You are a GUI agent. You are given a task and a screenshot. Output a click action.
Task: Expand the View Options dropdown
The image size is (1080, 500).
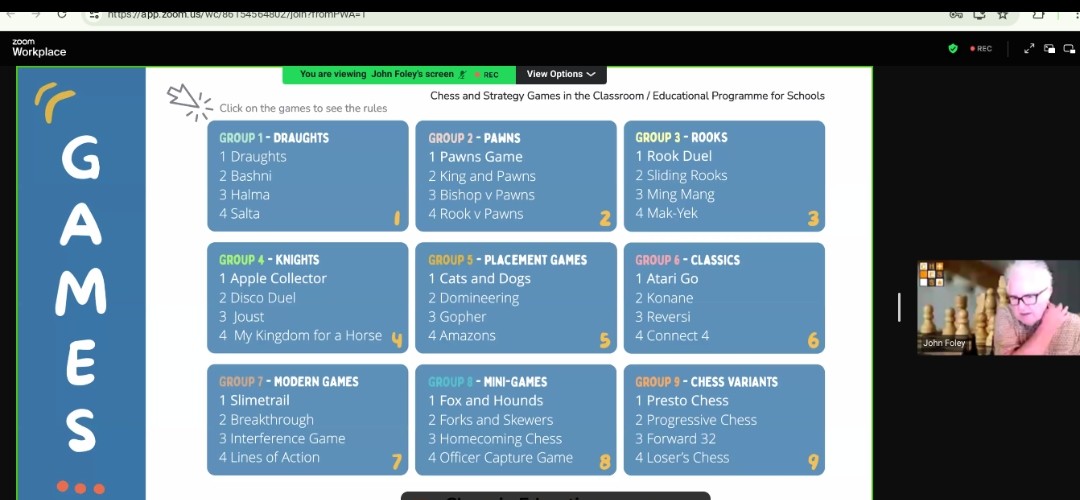560,74
